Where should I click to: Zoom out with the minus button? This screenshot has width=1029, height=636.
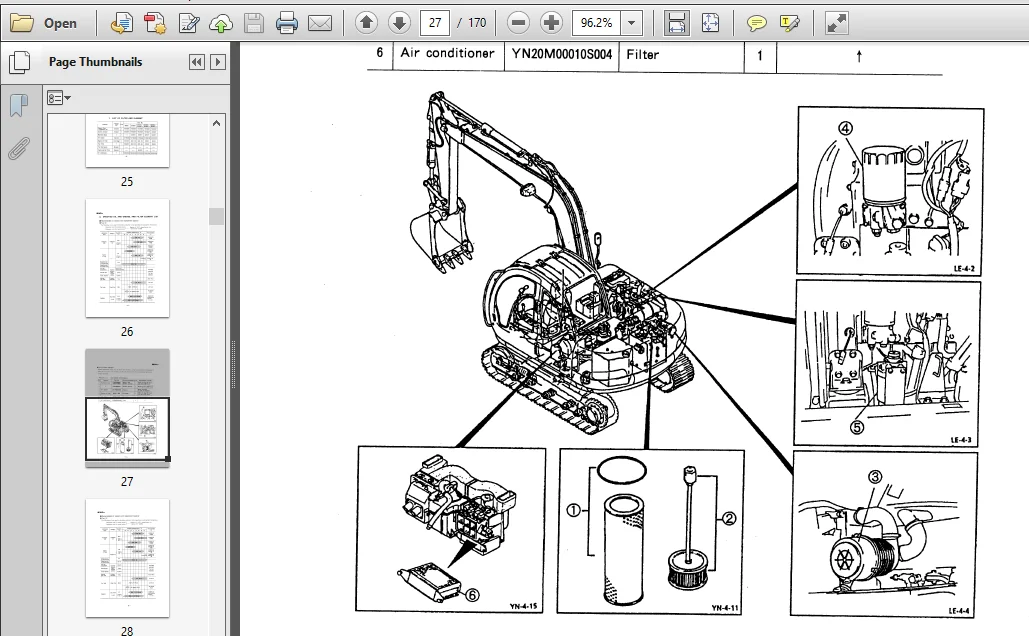coord(518,24)
